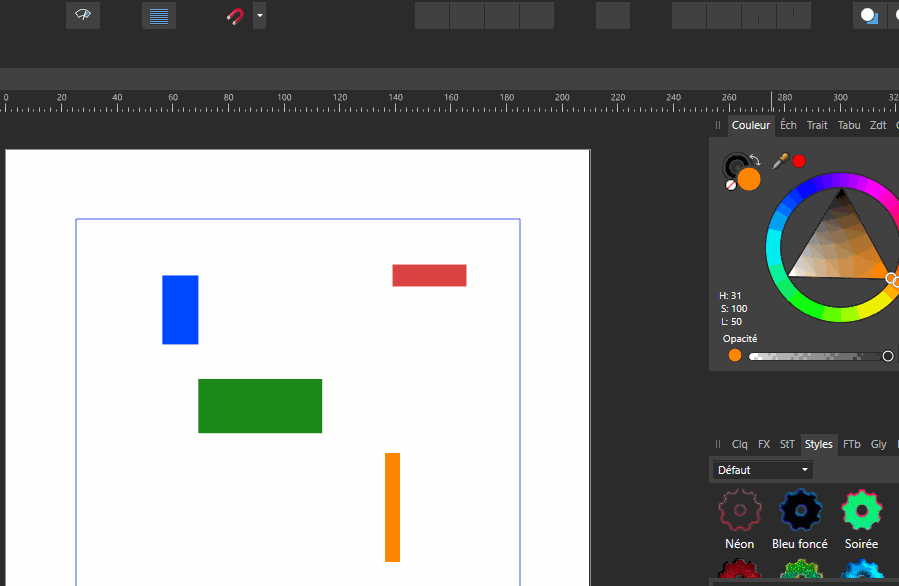Viewport: 899px width, 586px height.
Task: Swap fill and stroke colors arrows
Action: tap(755, 160)
